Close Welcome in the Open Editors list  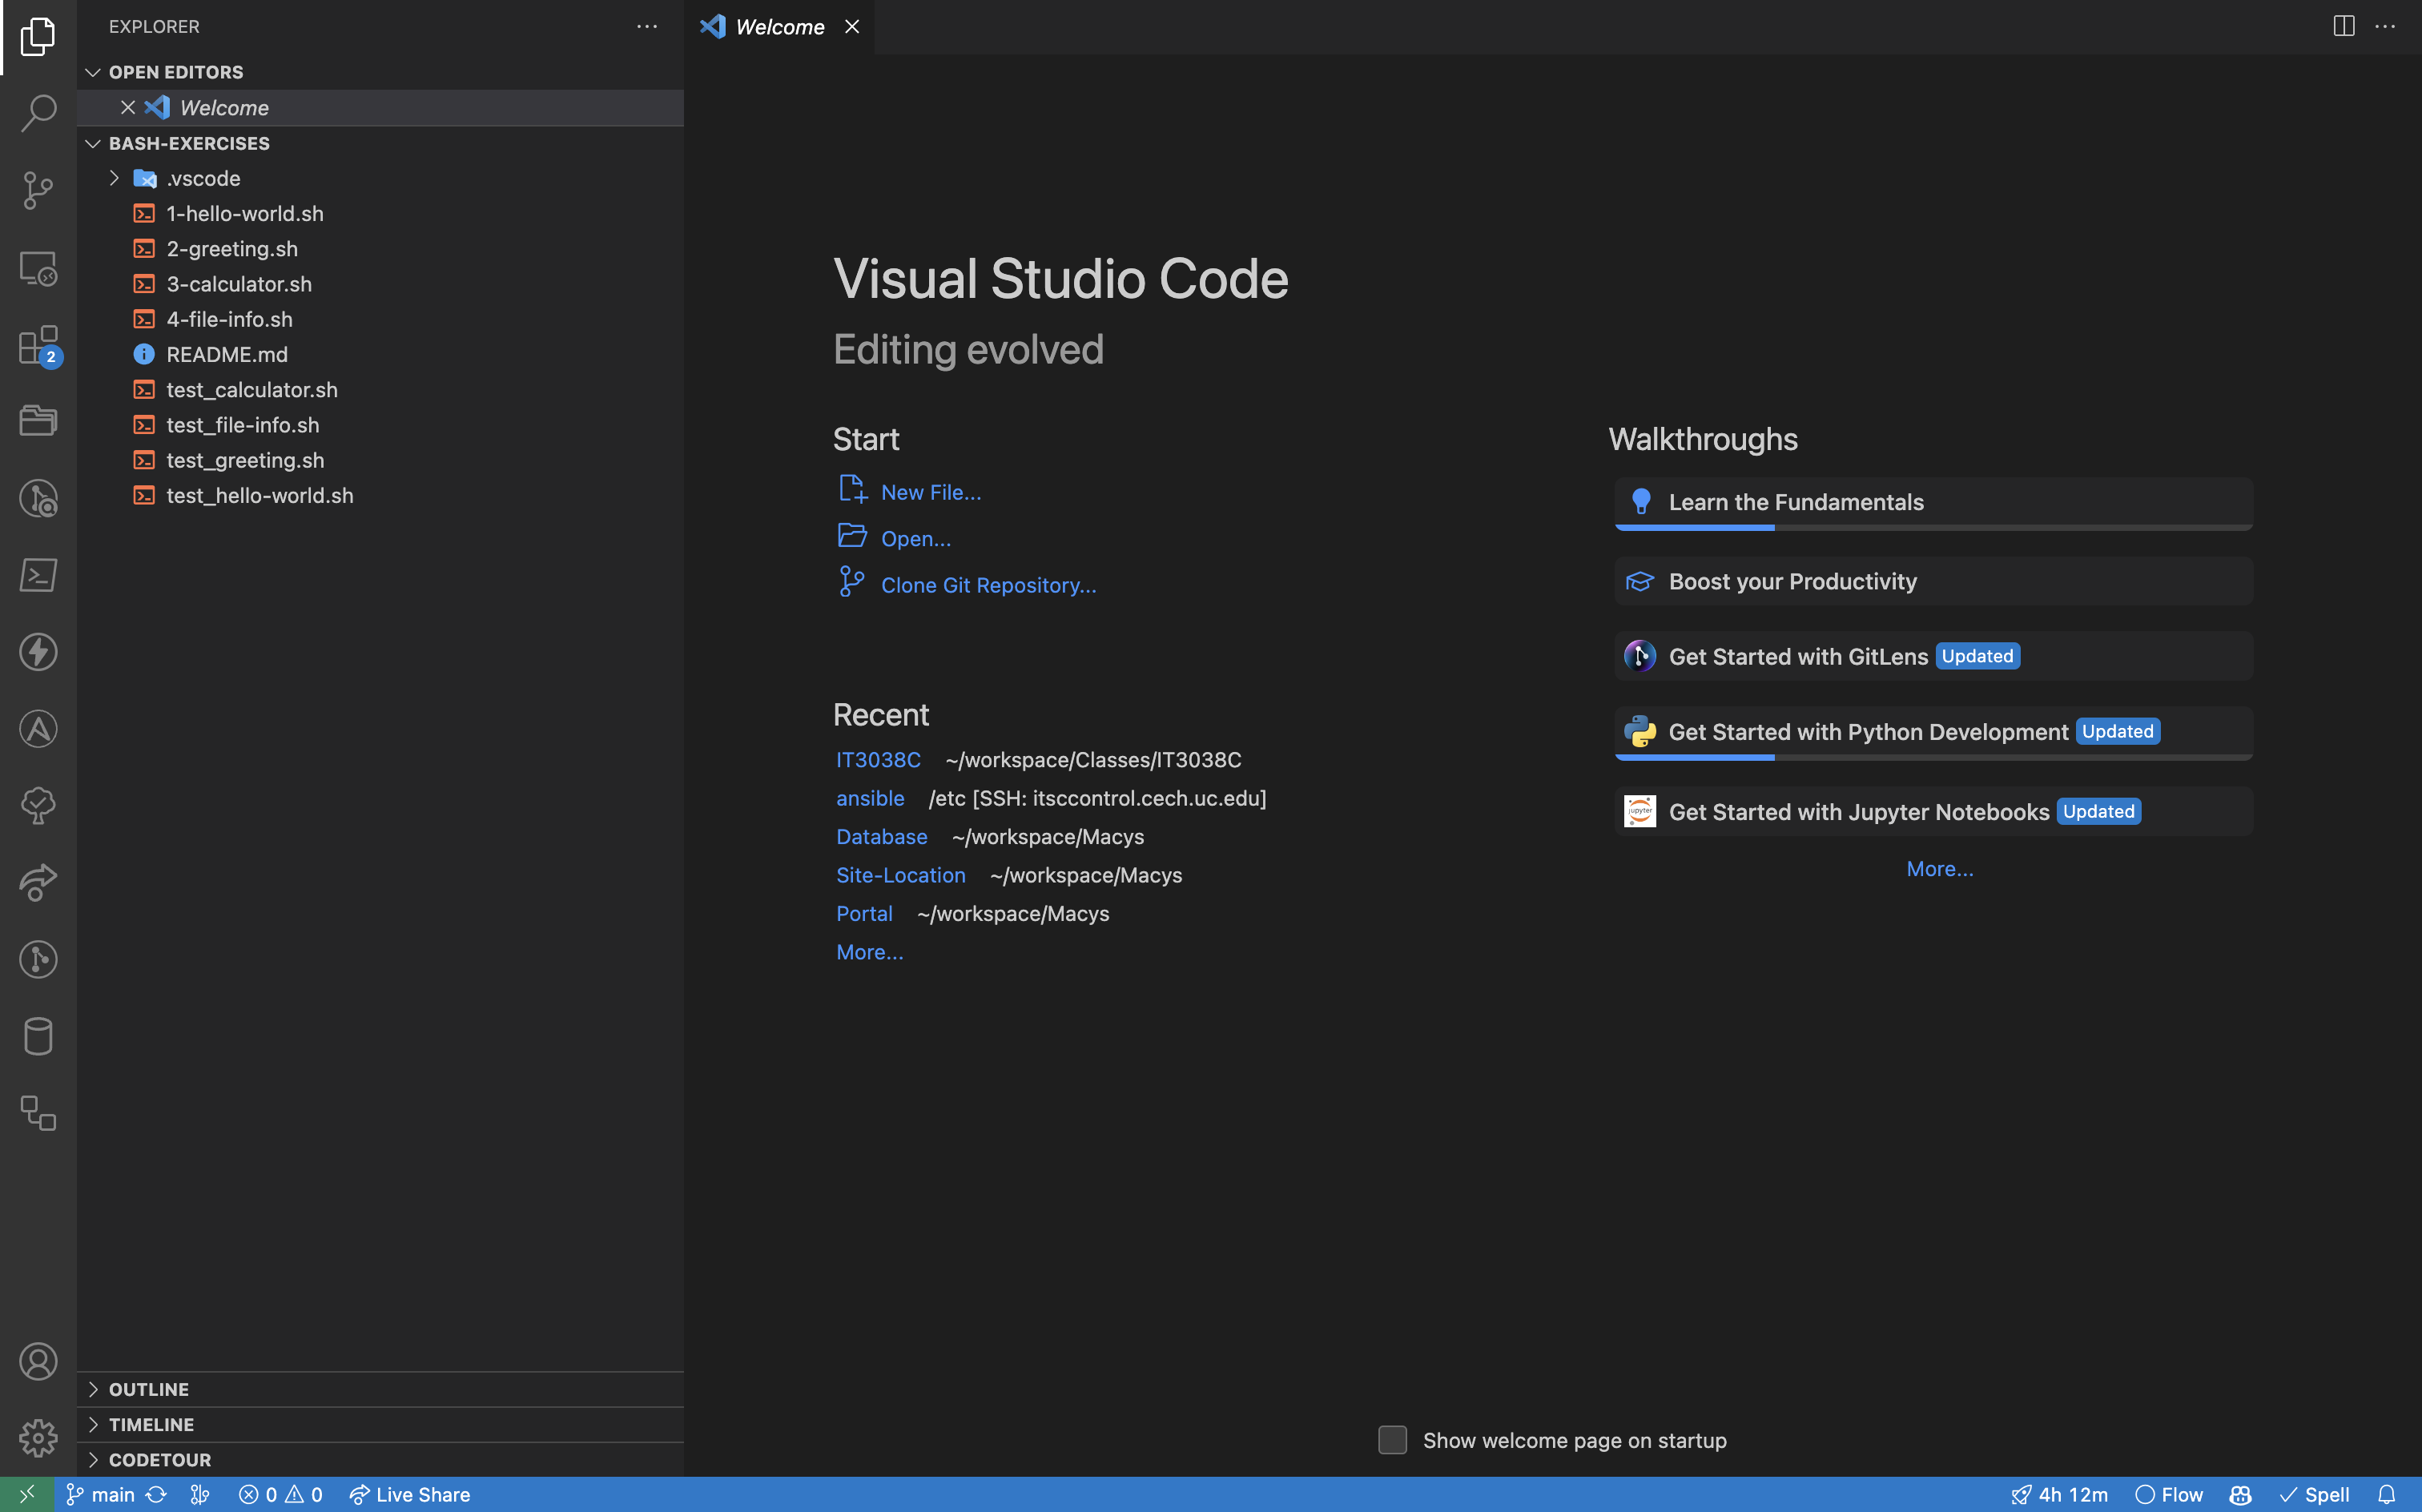click(127, 107)
